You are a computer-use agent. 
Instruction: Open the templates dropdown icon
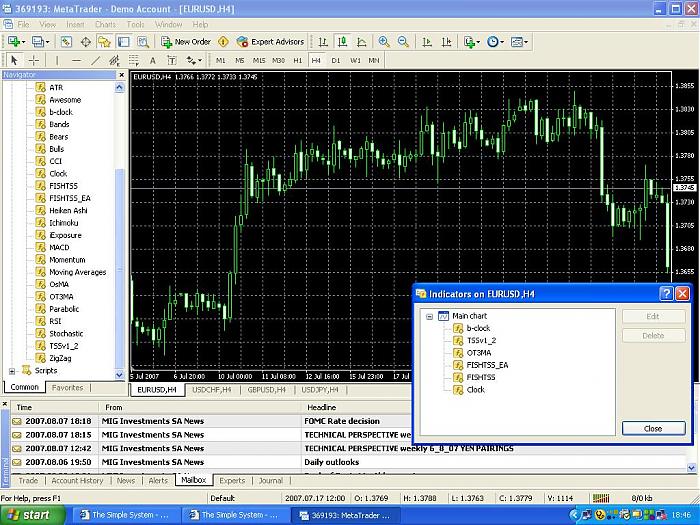519,42
